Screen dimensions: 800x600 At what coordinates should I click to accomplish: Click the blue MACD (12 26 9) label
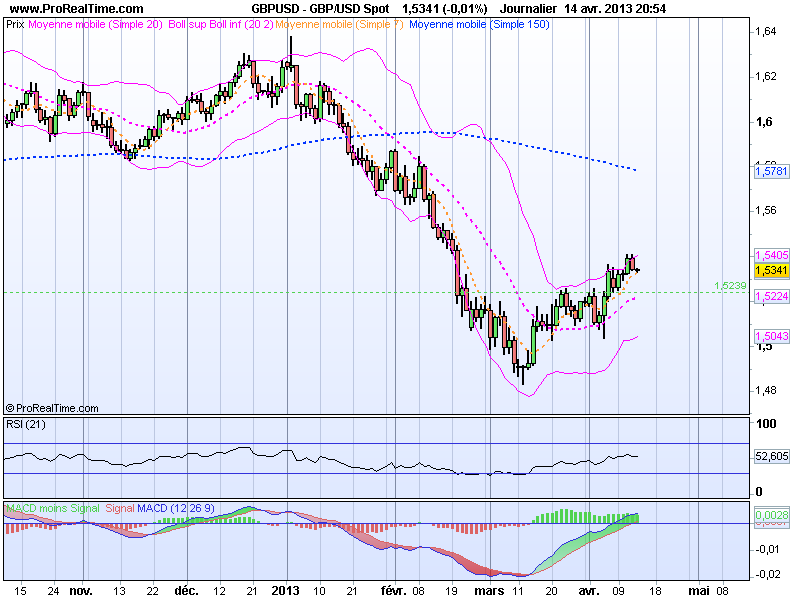(176, 508)
